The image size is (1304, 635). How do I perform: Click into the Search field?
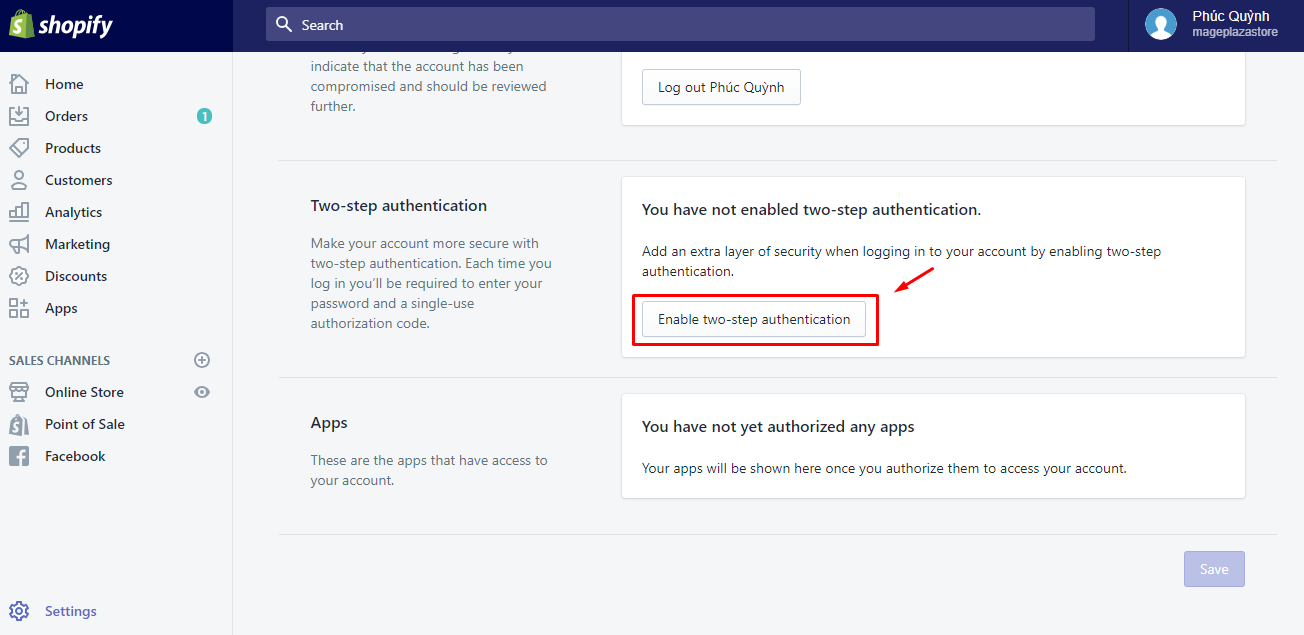coord(680,24)
